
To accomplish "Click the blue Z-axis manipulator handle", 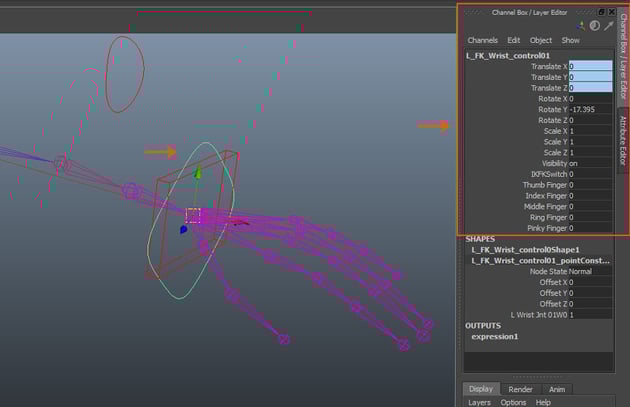I will (184, 229).
